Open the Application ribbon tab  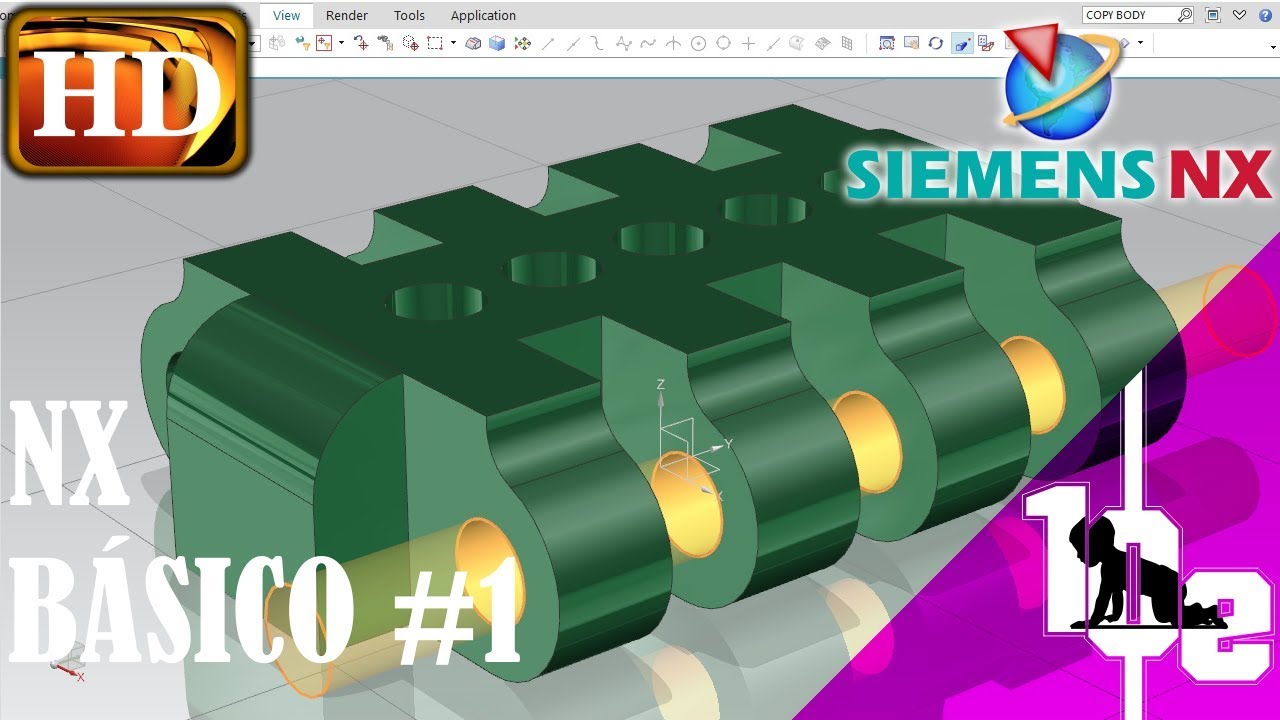coord(483,15)
